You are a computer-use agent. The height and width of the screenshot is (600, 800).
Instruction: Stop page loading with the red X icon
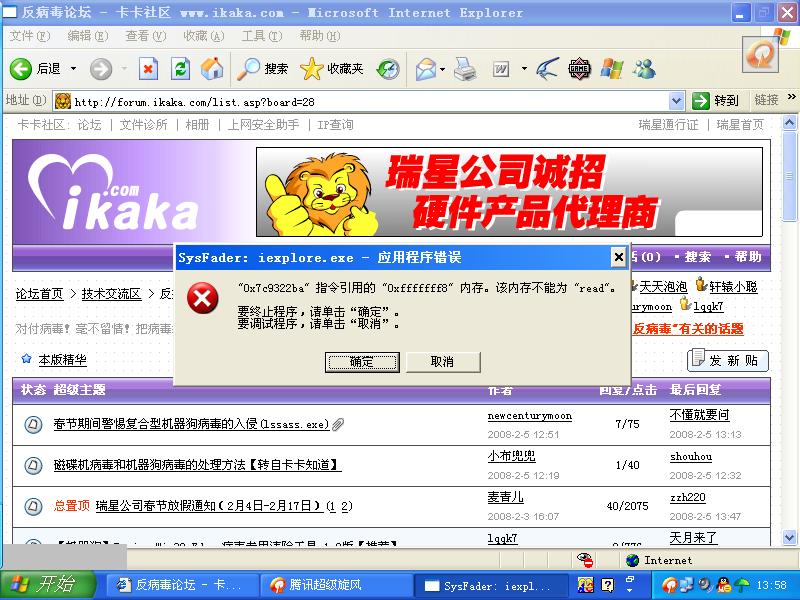point(148,68)
